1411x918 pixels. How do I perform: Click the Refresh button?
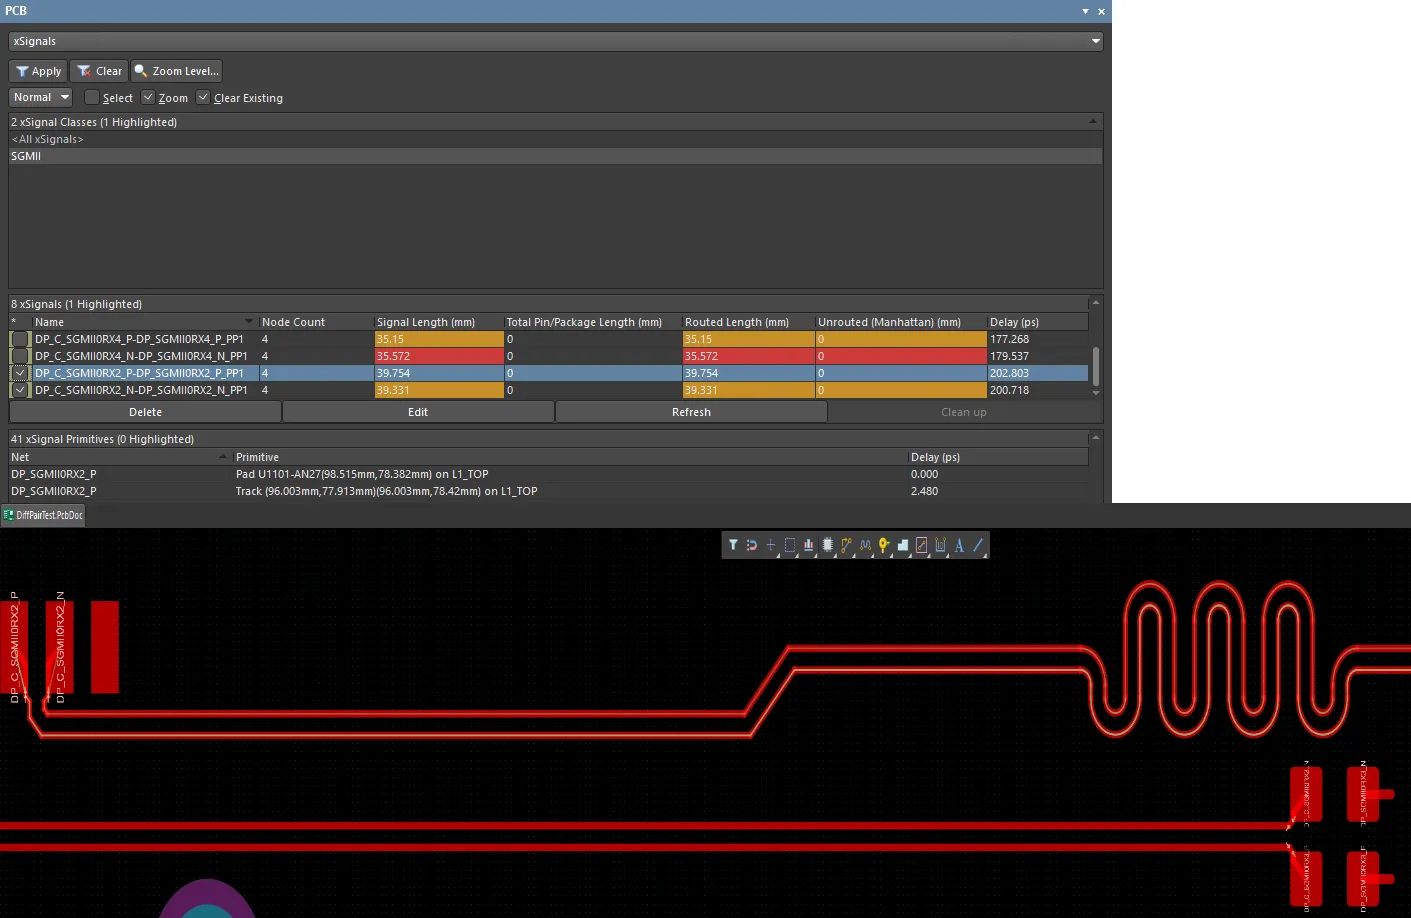(691, 412)
